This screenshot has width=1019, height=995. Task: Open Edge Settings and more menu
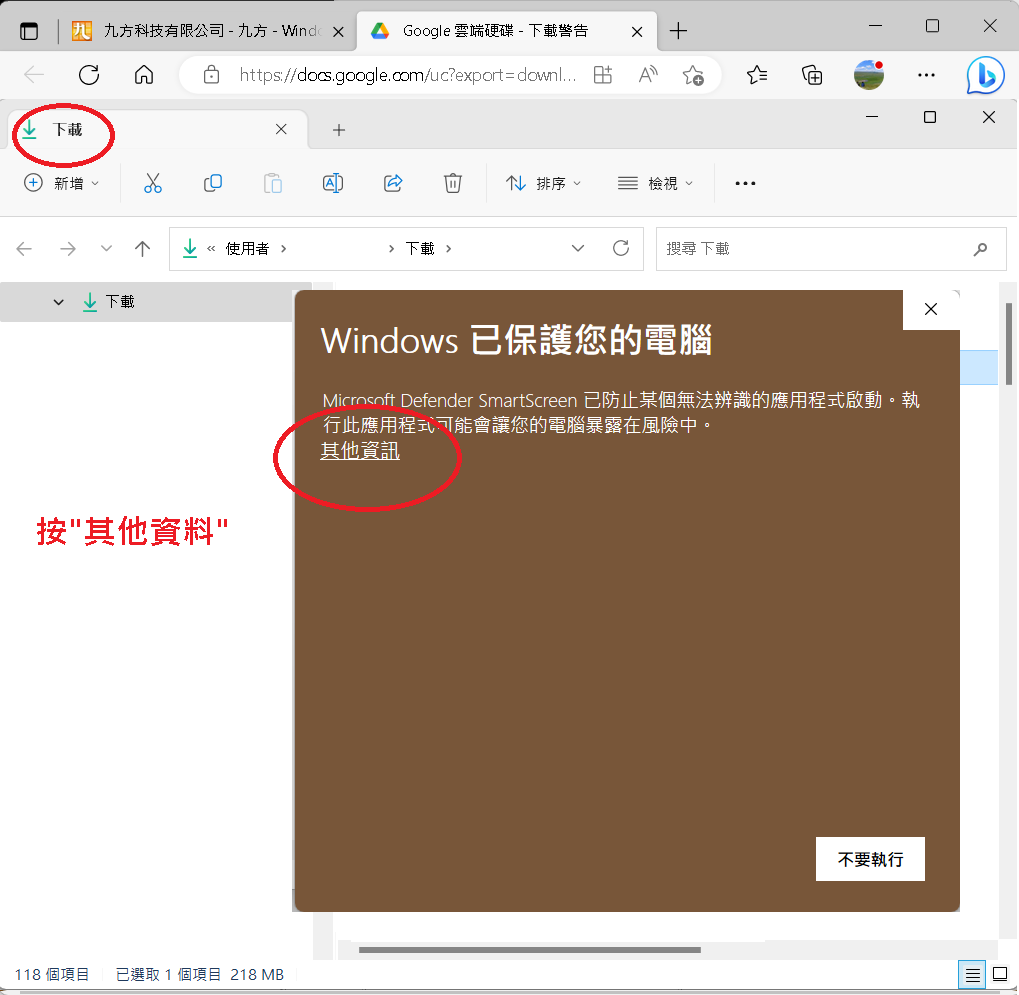pyautogui.click(x=926, y=75)
